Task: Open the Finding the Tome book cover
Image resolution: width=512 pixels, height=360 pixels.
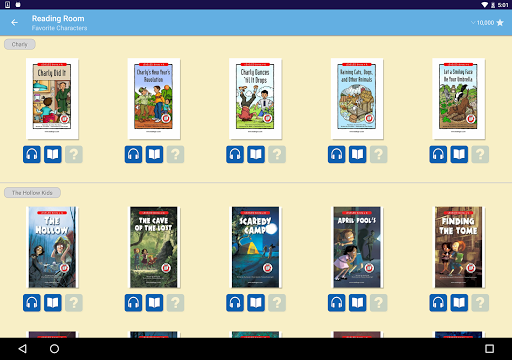Action: (459, 247)
